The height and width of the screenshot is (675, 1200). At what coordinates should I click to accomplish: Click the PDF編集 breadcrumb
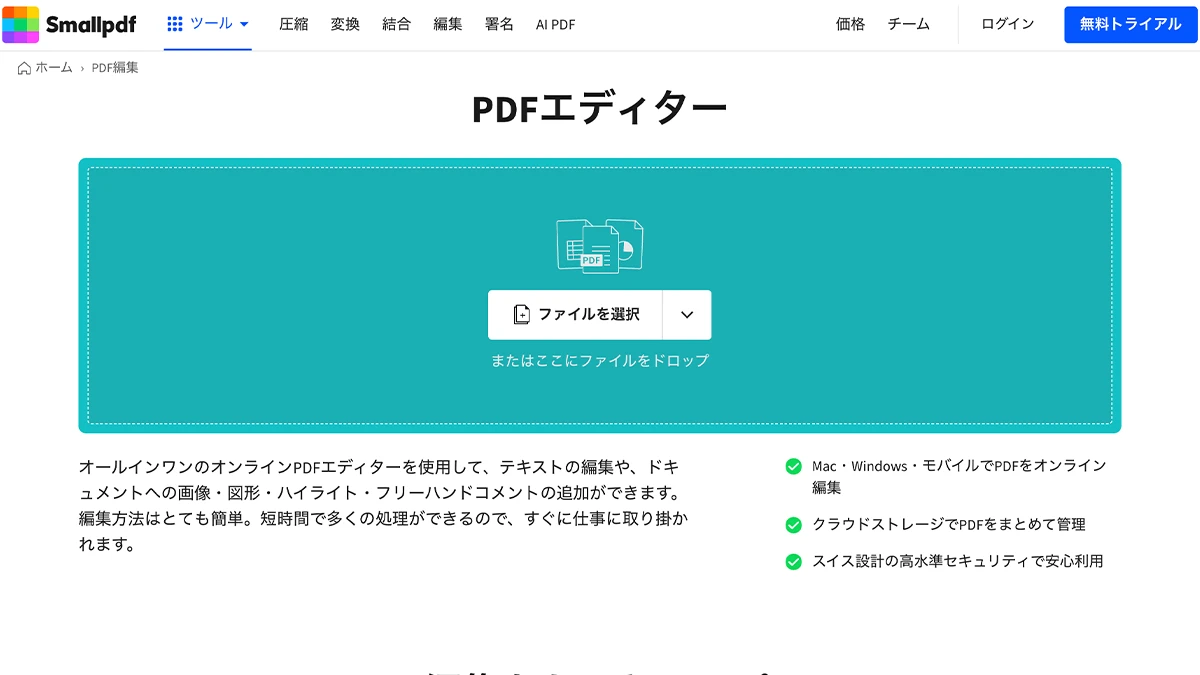point(115,68)
